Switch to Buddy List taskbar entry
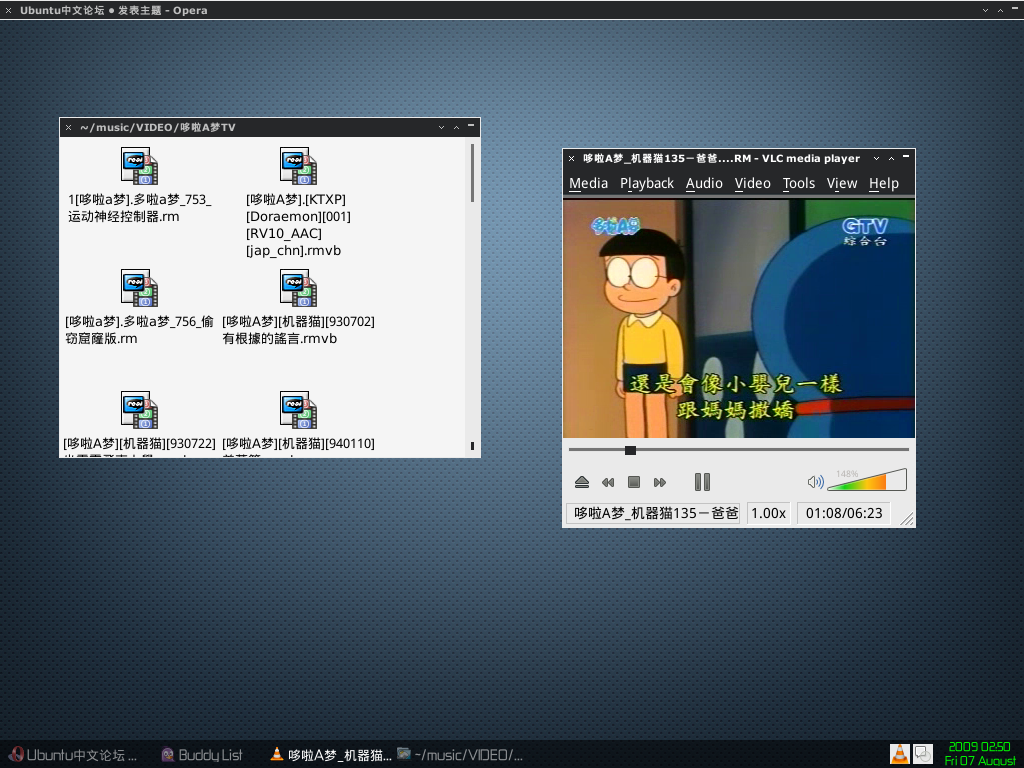The width and height of the screenshot is (1024, 768). pyautogui.click(x=202, y=755)
